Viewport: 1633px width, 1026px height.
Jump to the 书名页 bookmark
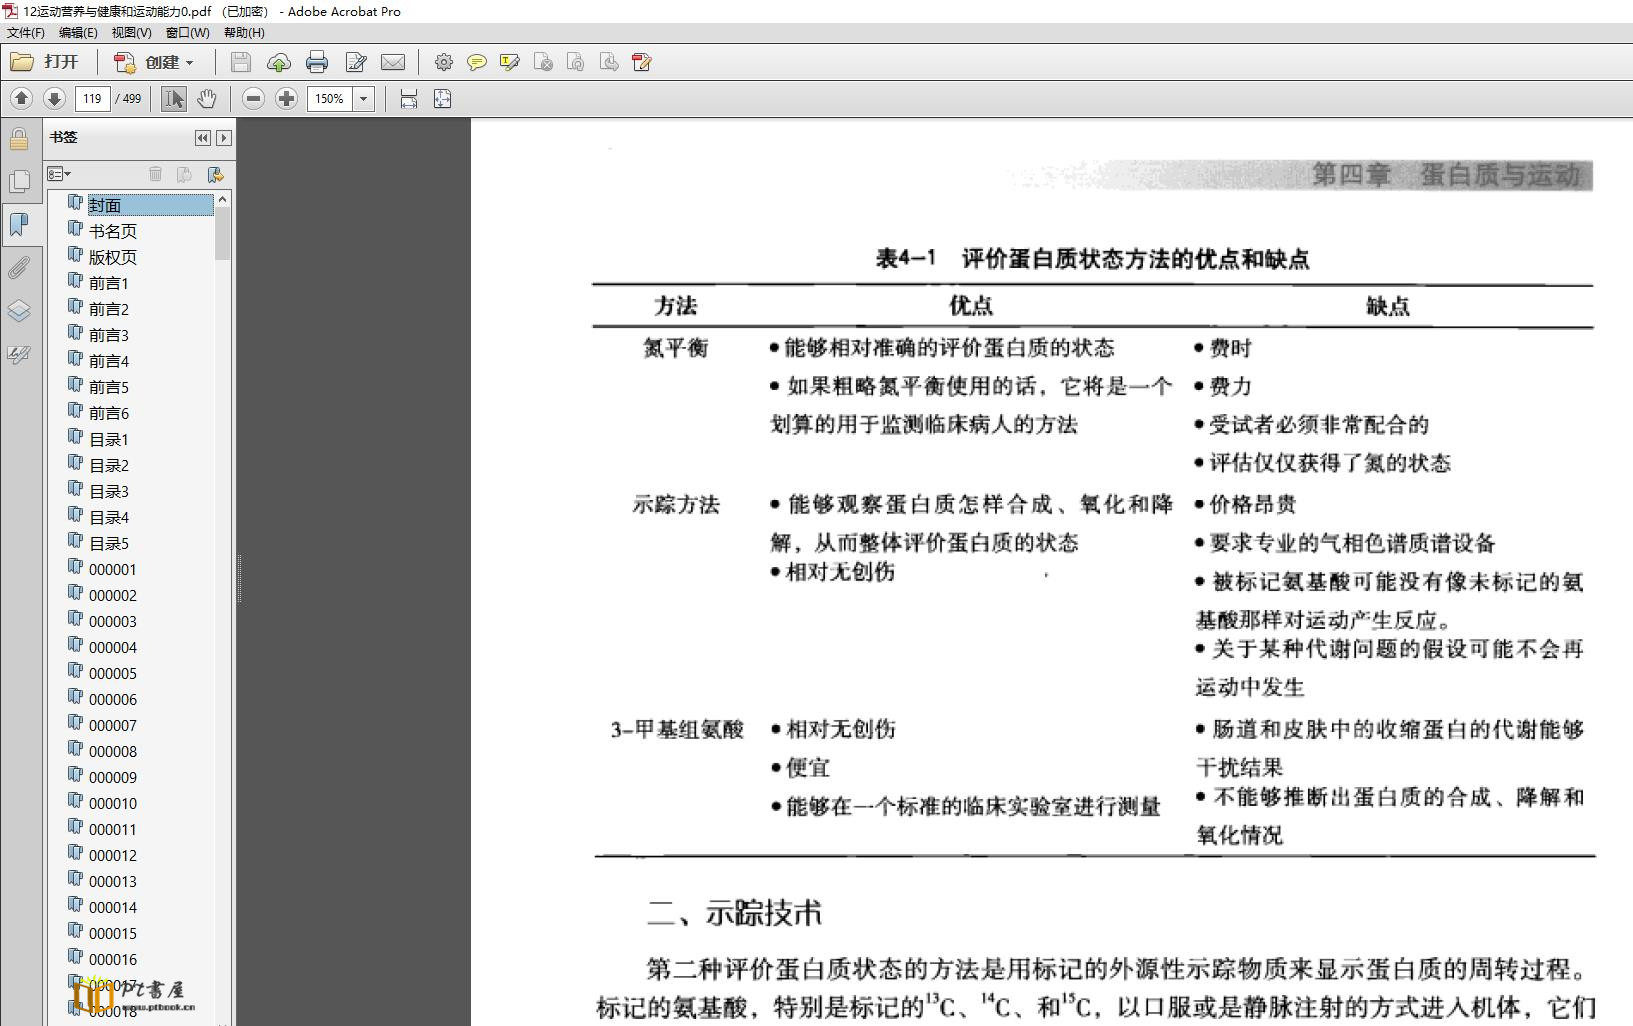(x=113, y=231)
